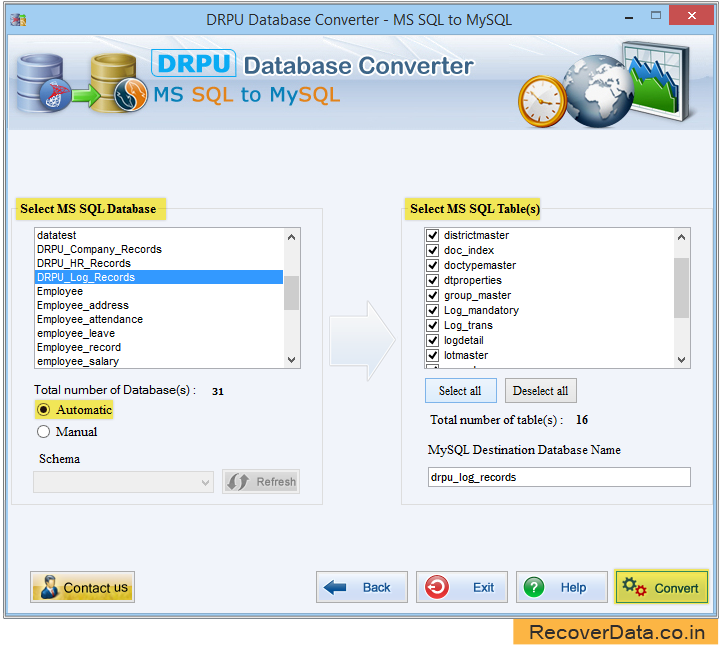Click the clock and globe banner graphic
Image resolution: width=723 pixels, height=650 pixels.
[x=605, y=86]
